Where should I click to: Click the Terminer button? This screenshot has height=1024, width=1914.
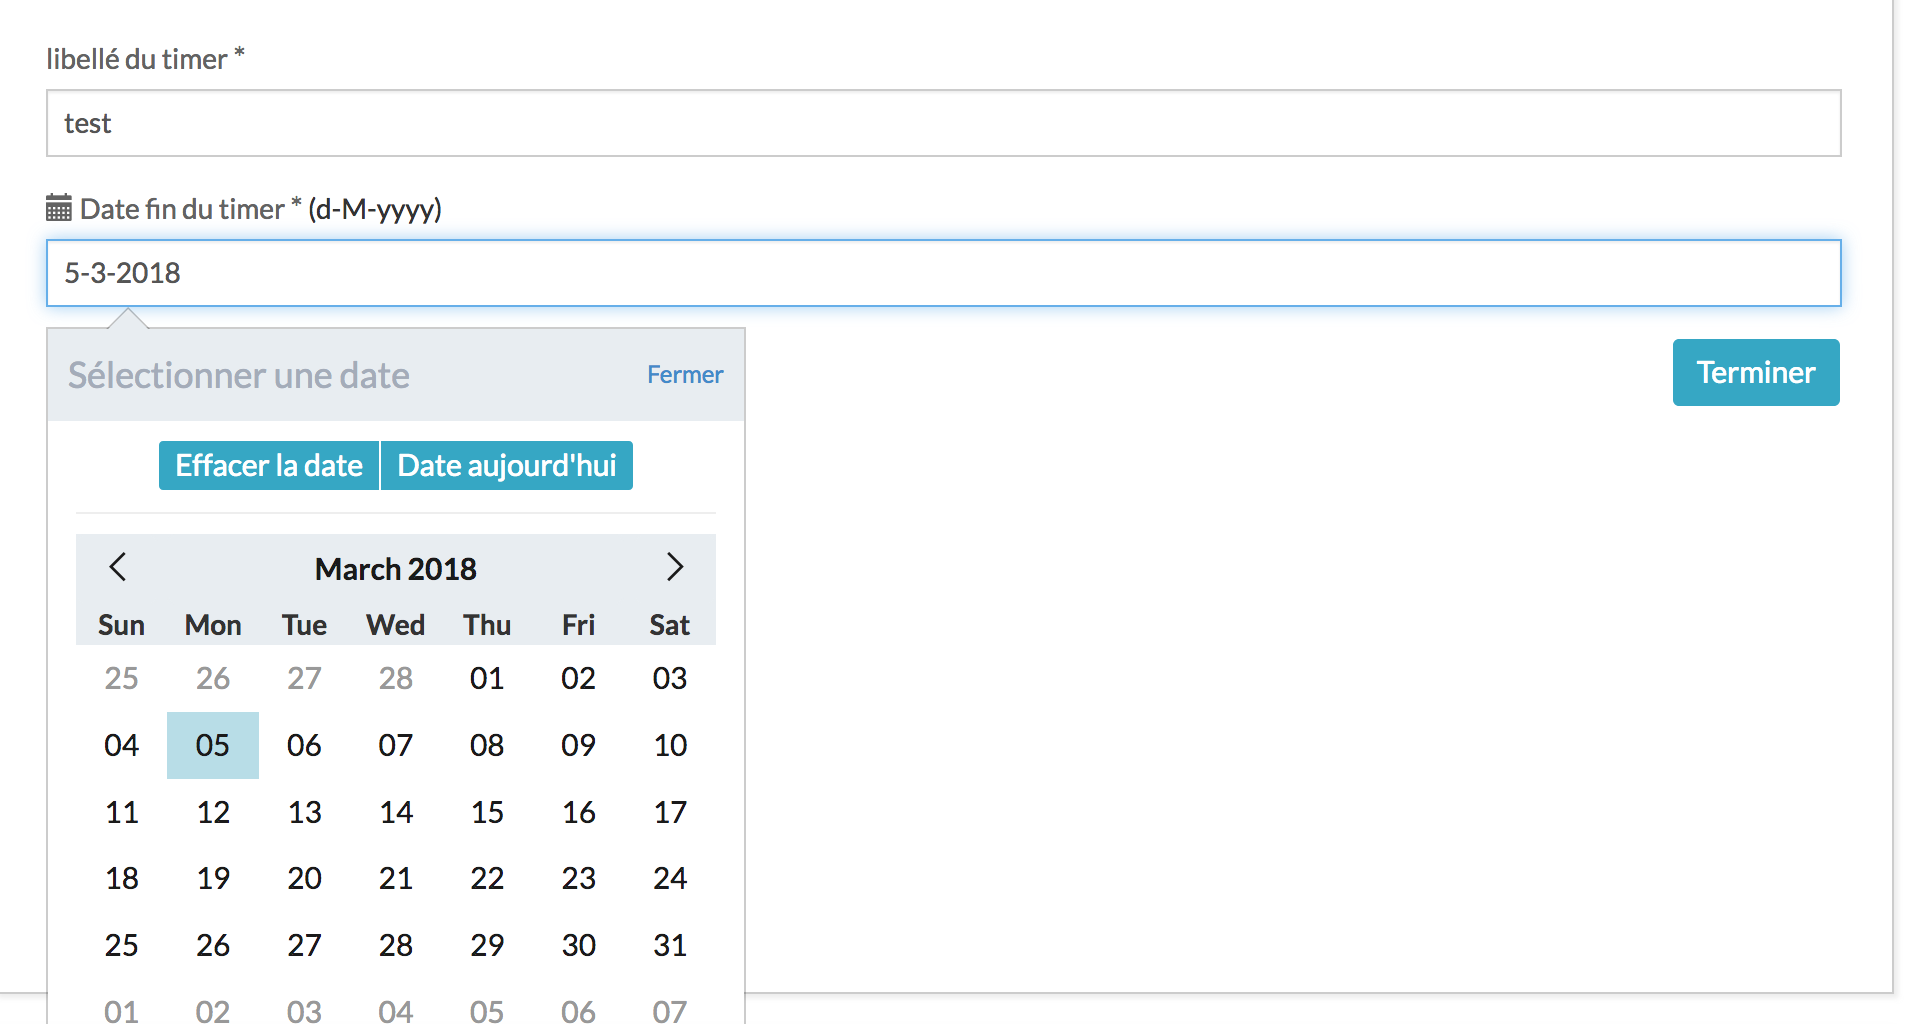tap(1756, 372)
